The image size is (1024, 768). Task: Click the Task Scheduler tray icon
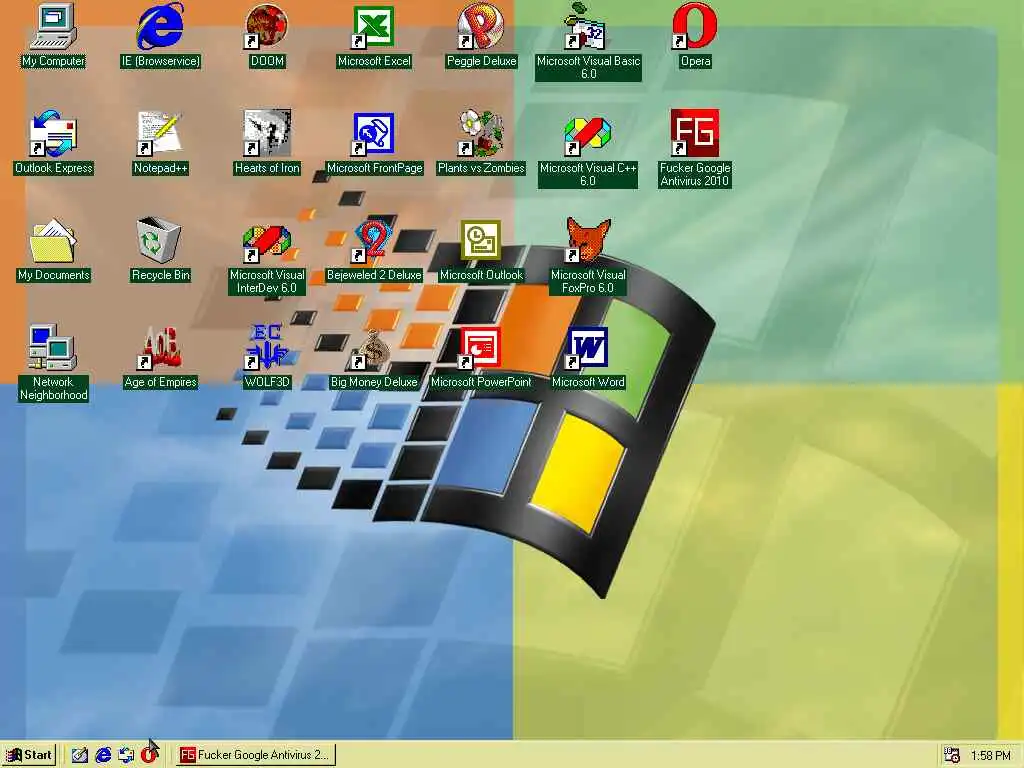coord(952,755)
